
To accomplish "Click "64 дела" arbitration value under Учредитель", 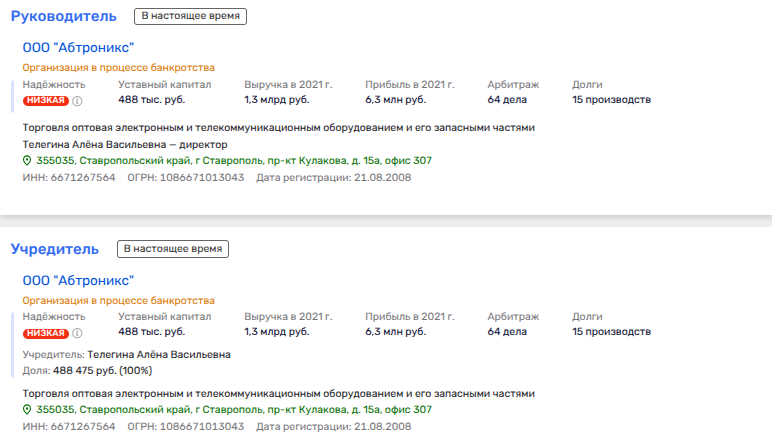I will tap(507, 332).
